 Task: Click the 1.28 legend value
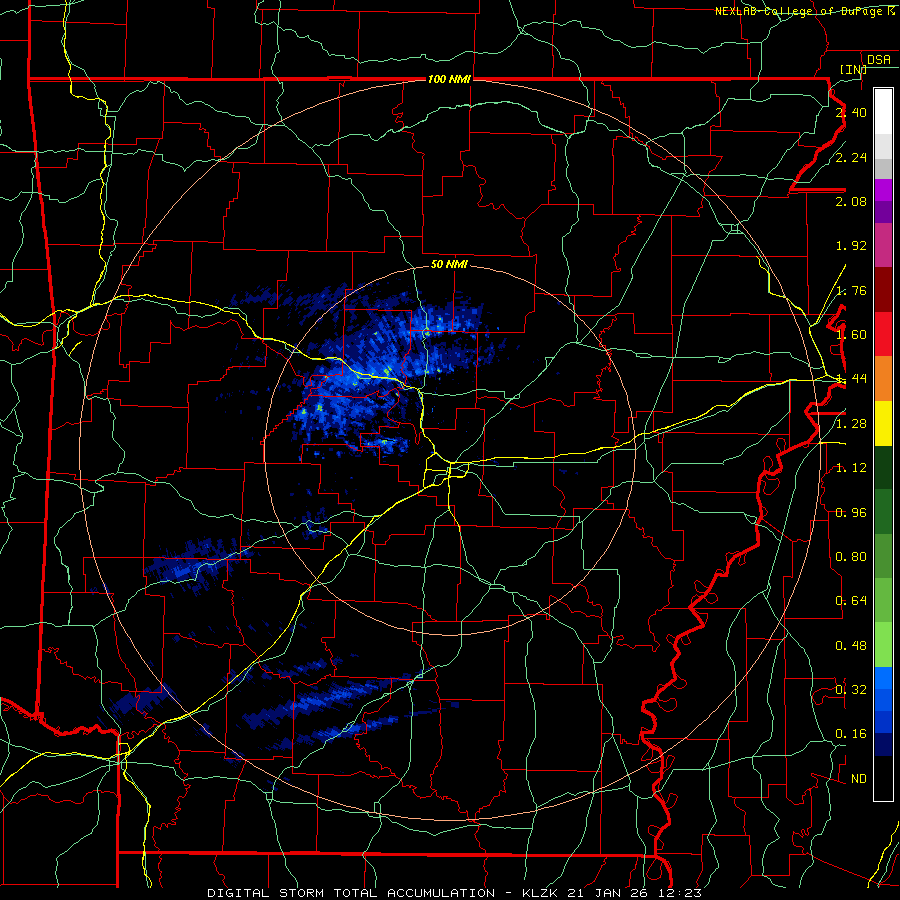click(x=851, y=424)
